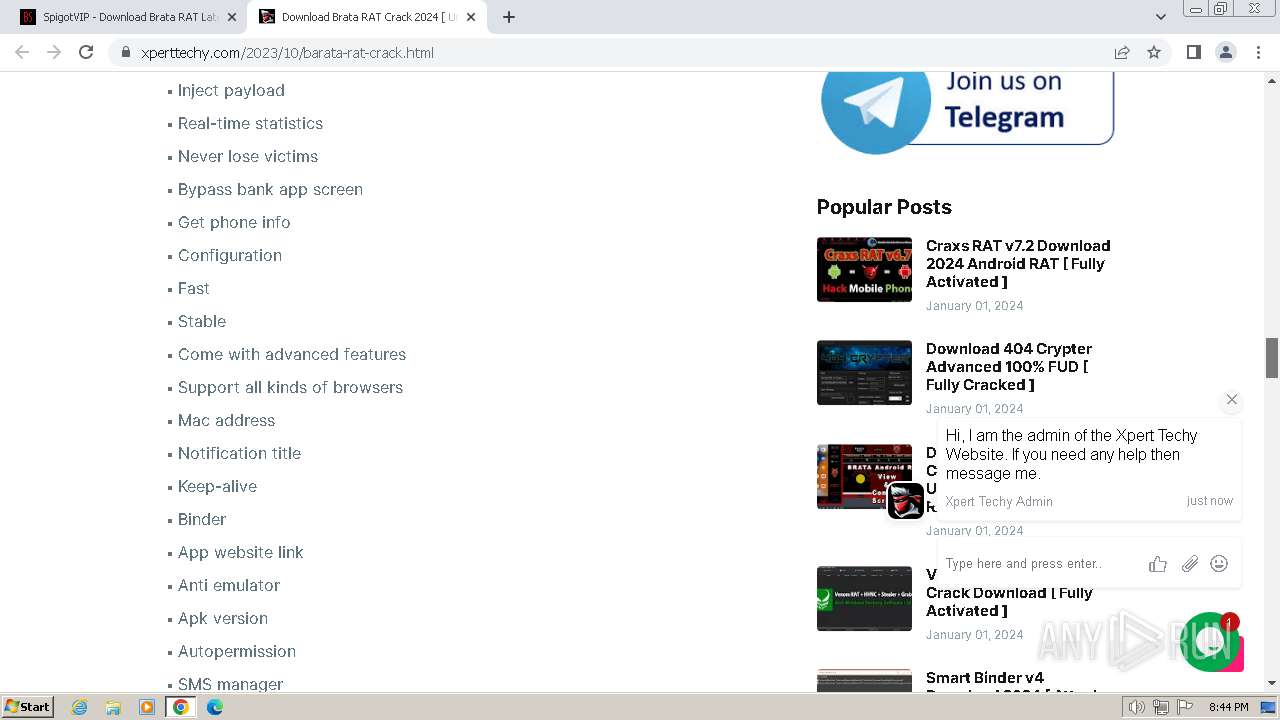The width and height of the screenshot is (1280, 720).
Task: Click the 'Notification title' list item
Action: tap(239, 453)
